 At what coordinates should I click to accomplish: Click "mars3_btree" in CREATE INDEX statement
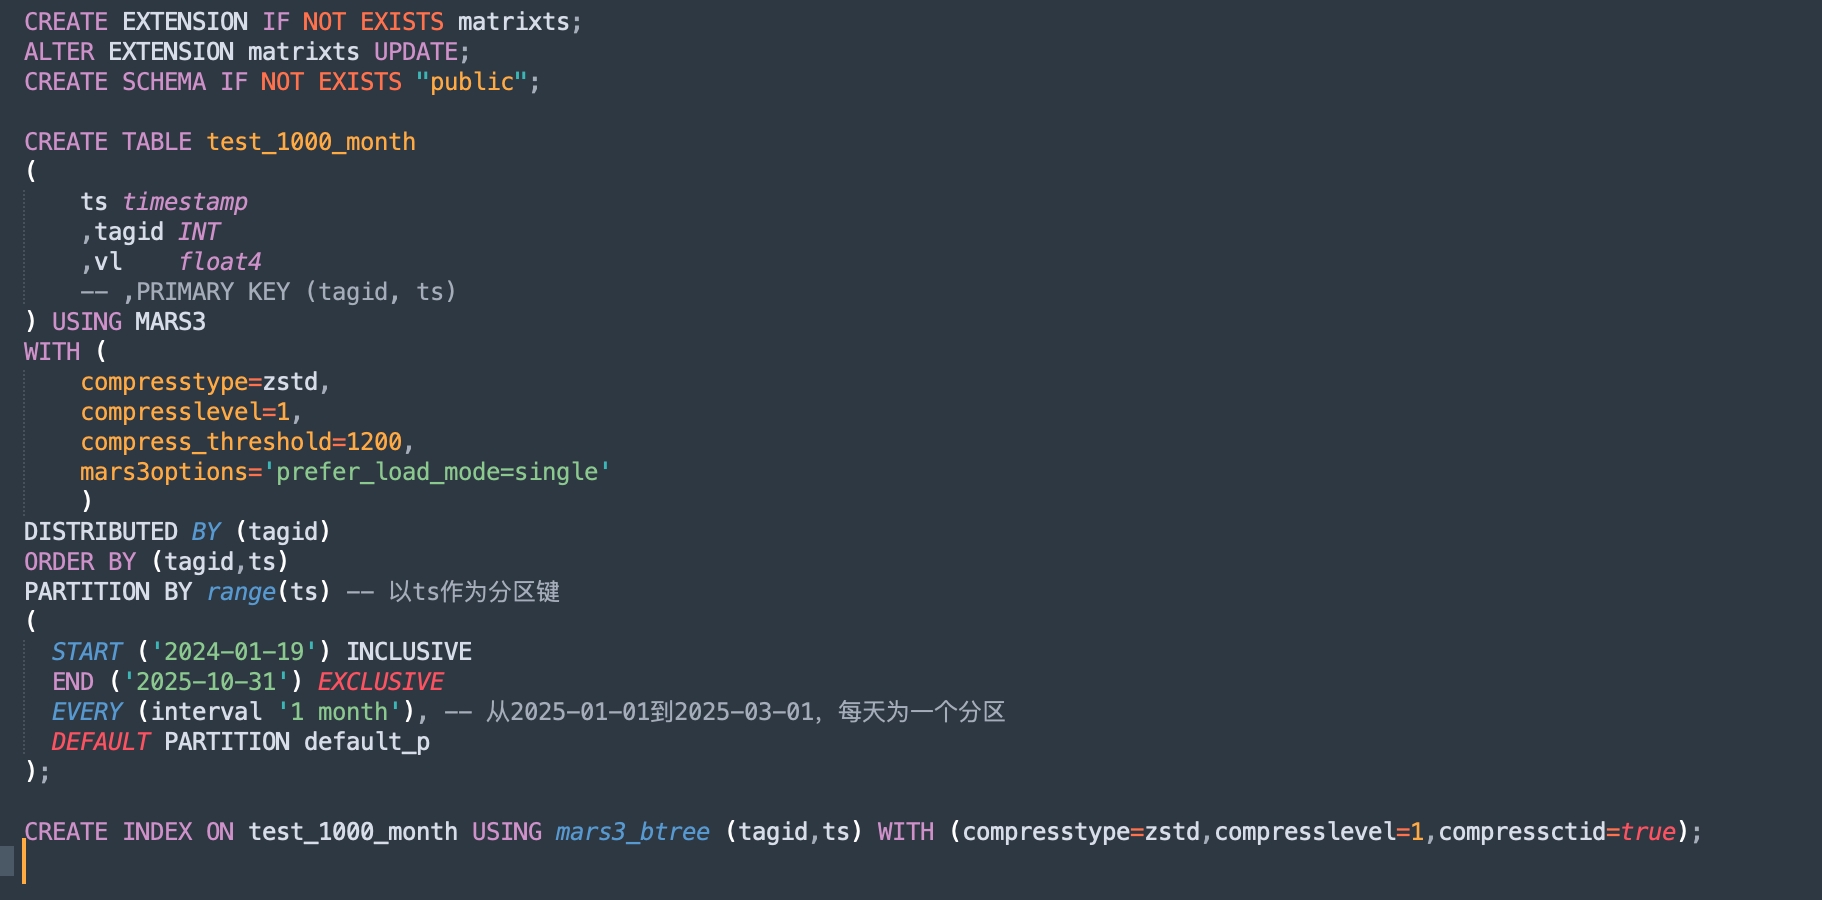632,832
